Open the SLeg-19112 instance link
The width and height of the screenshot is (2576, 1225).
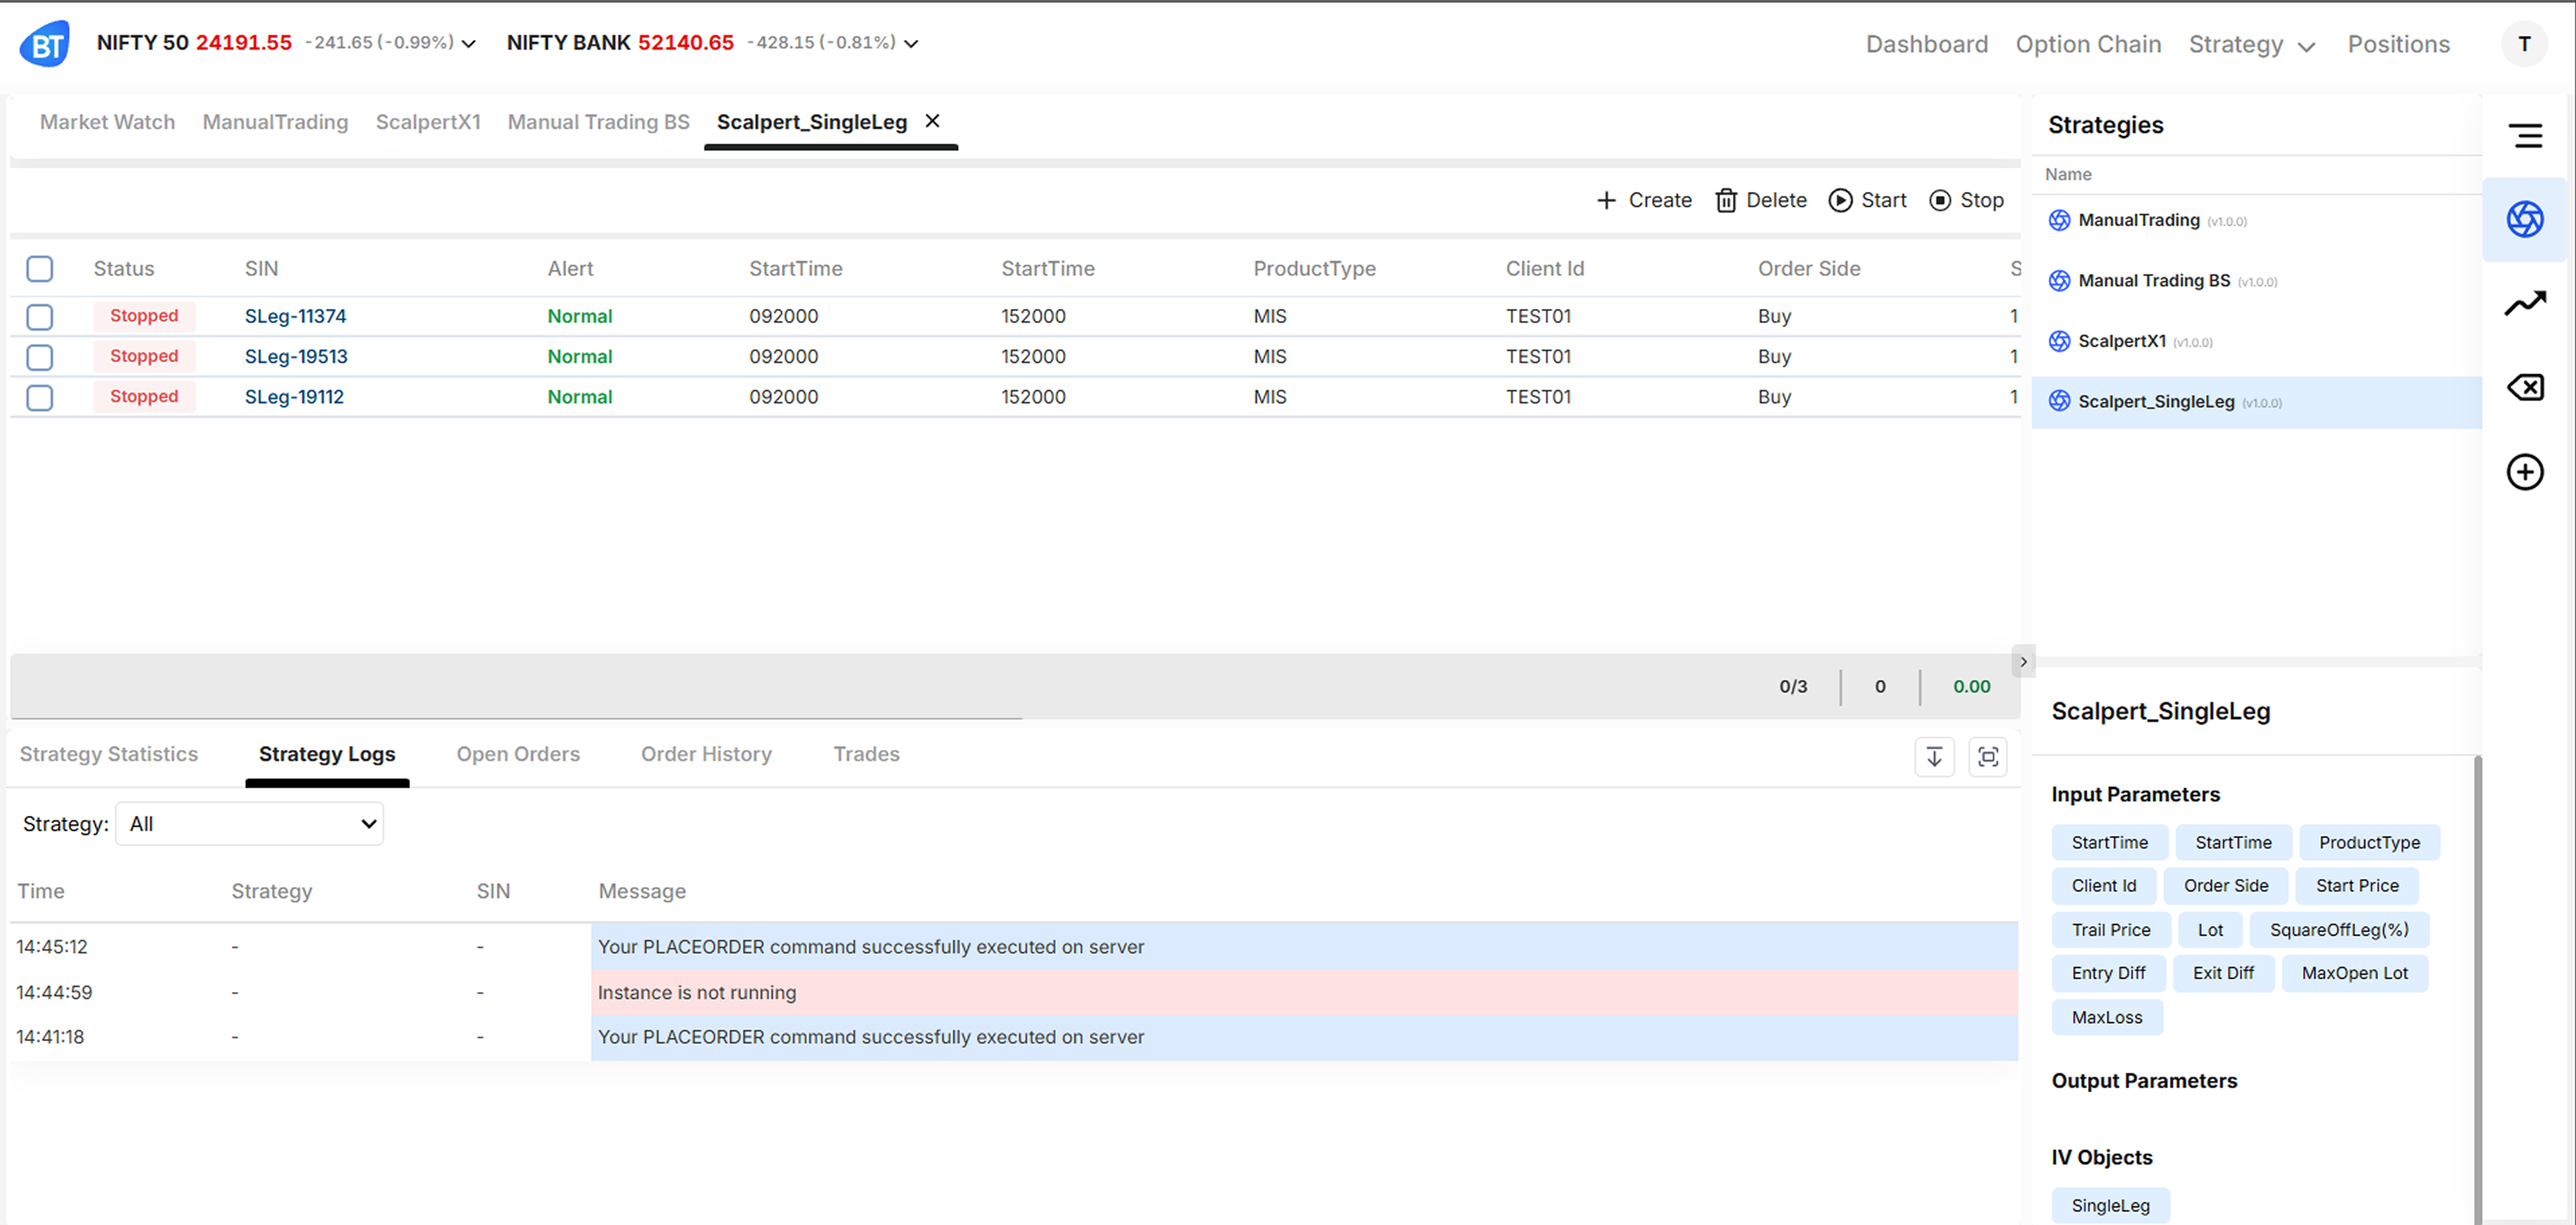coord(294,397)
